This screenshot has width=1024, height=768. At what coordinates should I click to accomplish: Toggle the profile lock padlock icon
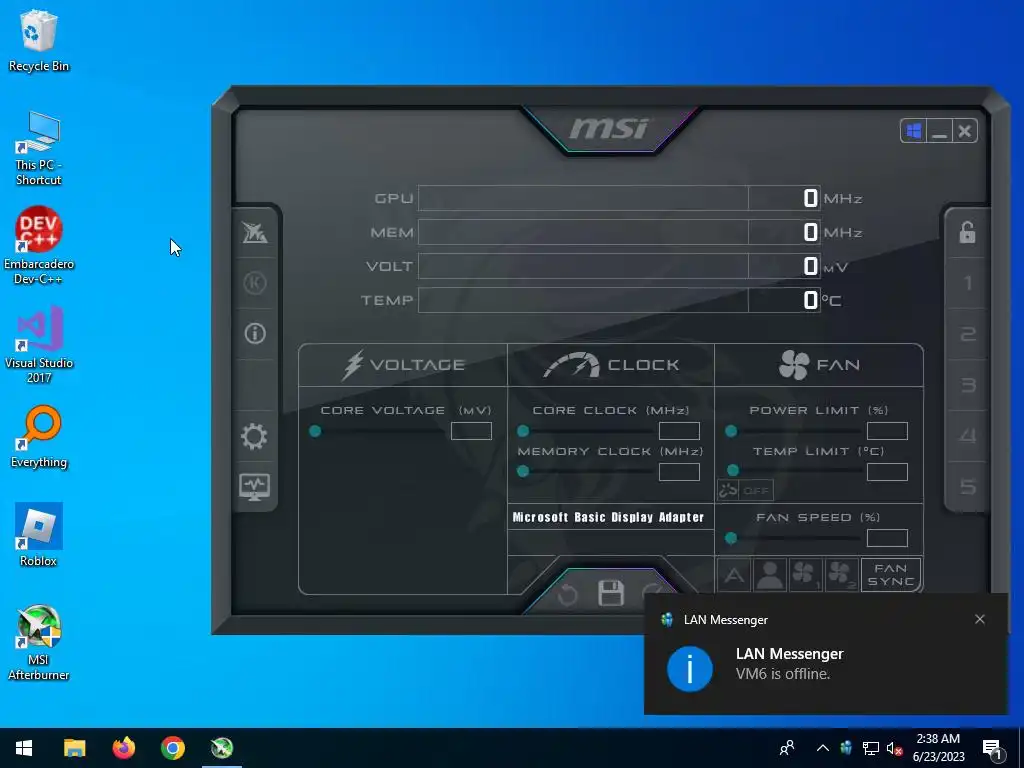click(x=967, y=232)
